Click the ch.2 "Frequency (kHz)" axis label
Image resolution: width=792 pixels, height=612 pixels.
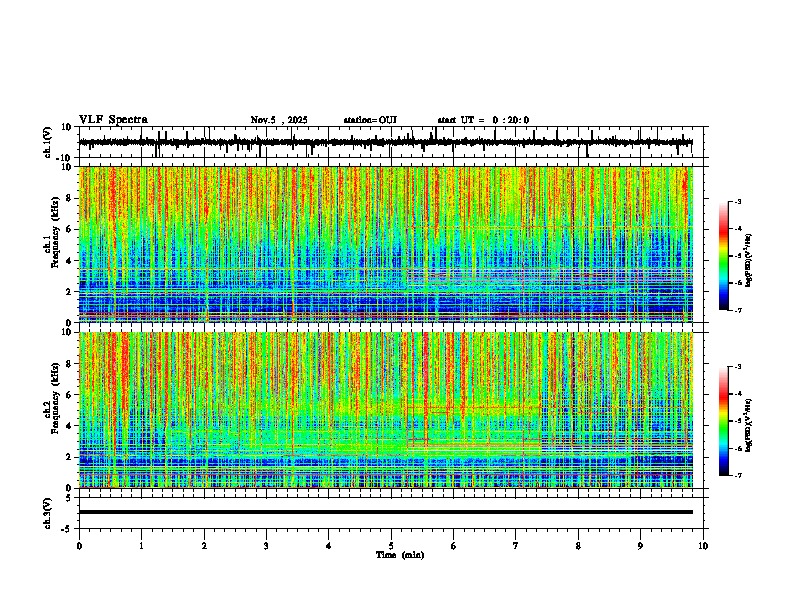(x=55, y=398)
